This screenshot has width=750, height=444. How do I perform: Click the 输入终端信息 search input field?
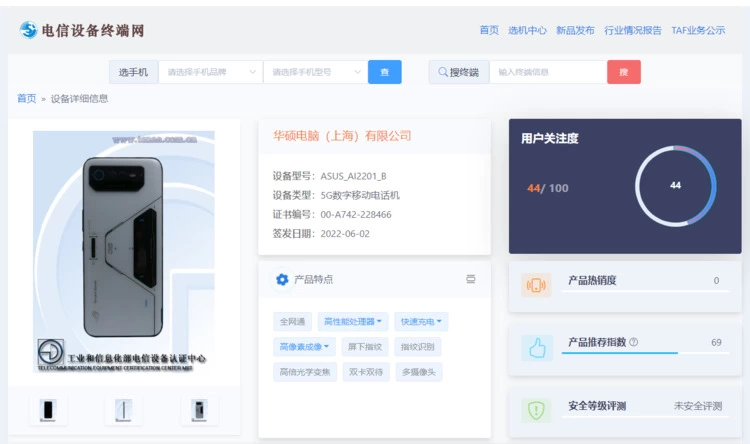[549, 72]
